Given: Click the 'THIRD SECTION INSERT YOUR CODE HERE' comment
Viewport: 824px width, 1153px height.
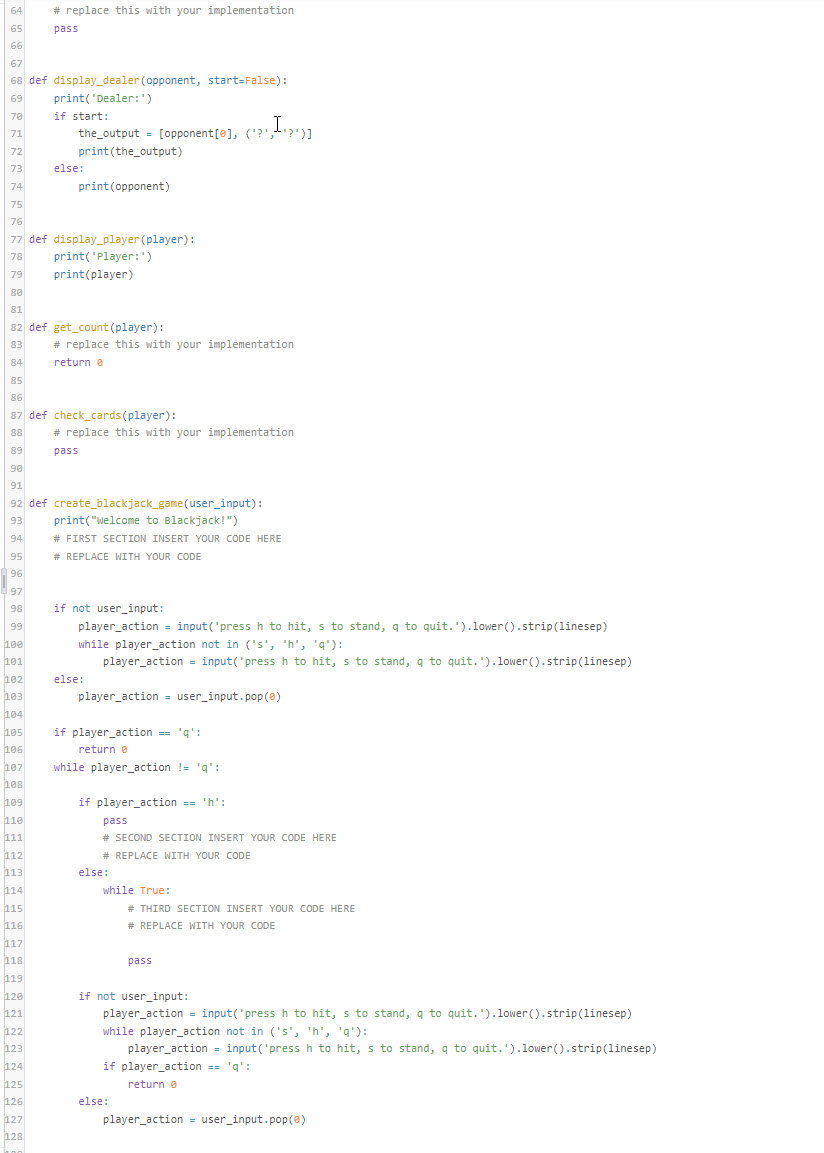Looking at the screenshot, I should click(x=240, y=908).
